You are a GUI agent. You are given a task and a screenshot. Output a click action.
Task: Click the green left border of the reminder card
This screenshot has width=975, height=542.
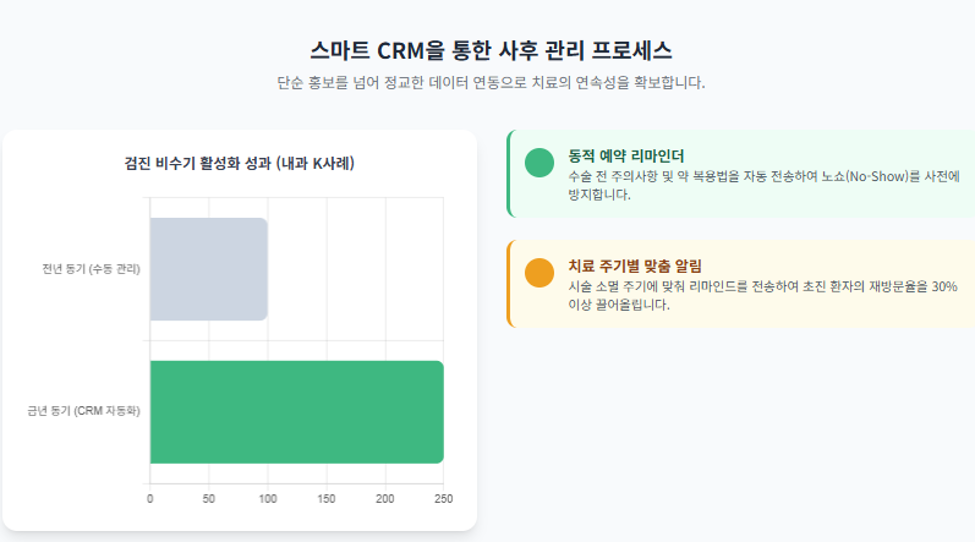(x=509, y=173)
